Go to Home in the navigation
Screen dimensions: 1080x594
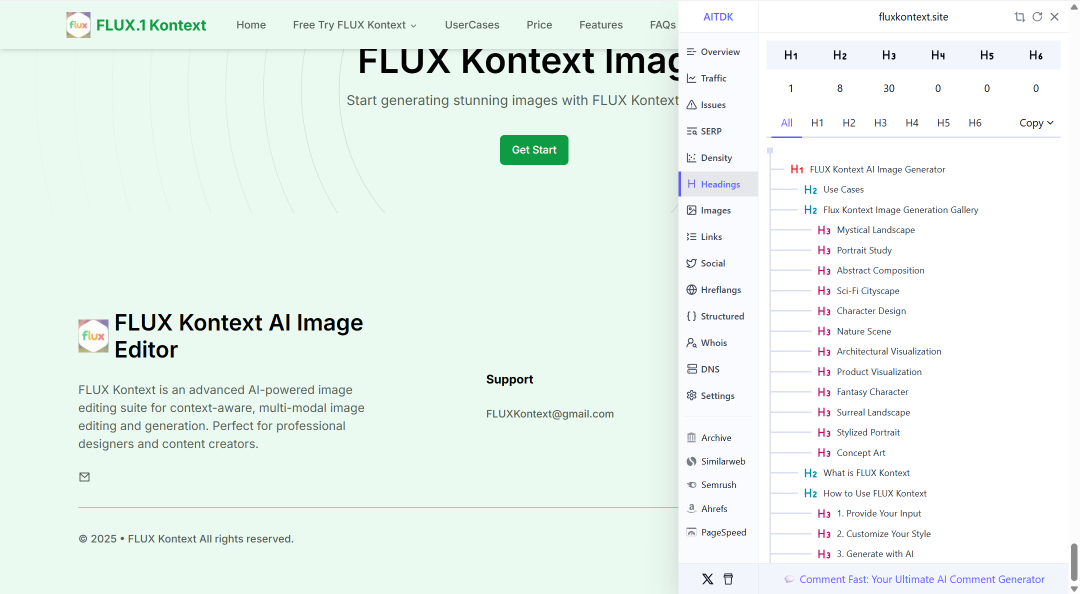251,25
